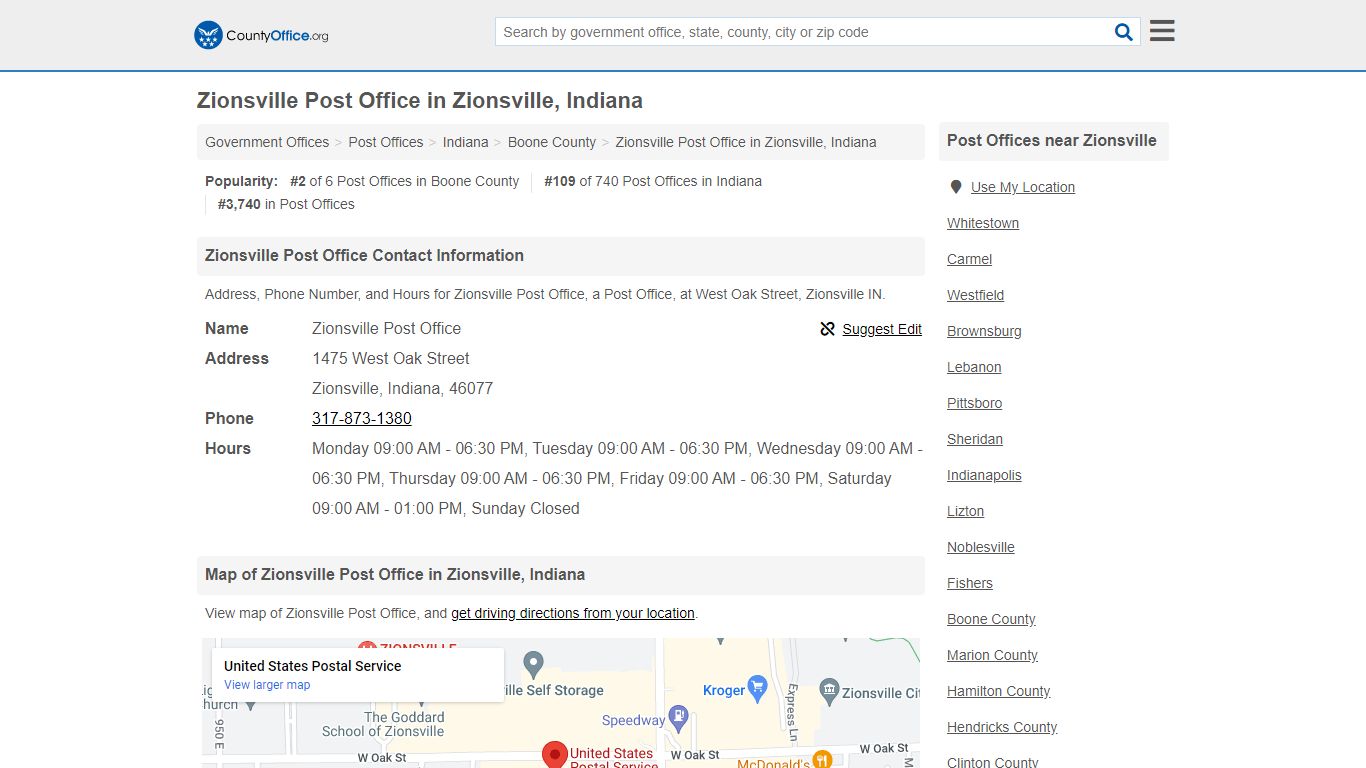
Task: Open Westfield post offices link
Action: (976, 295)
